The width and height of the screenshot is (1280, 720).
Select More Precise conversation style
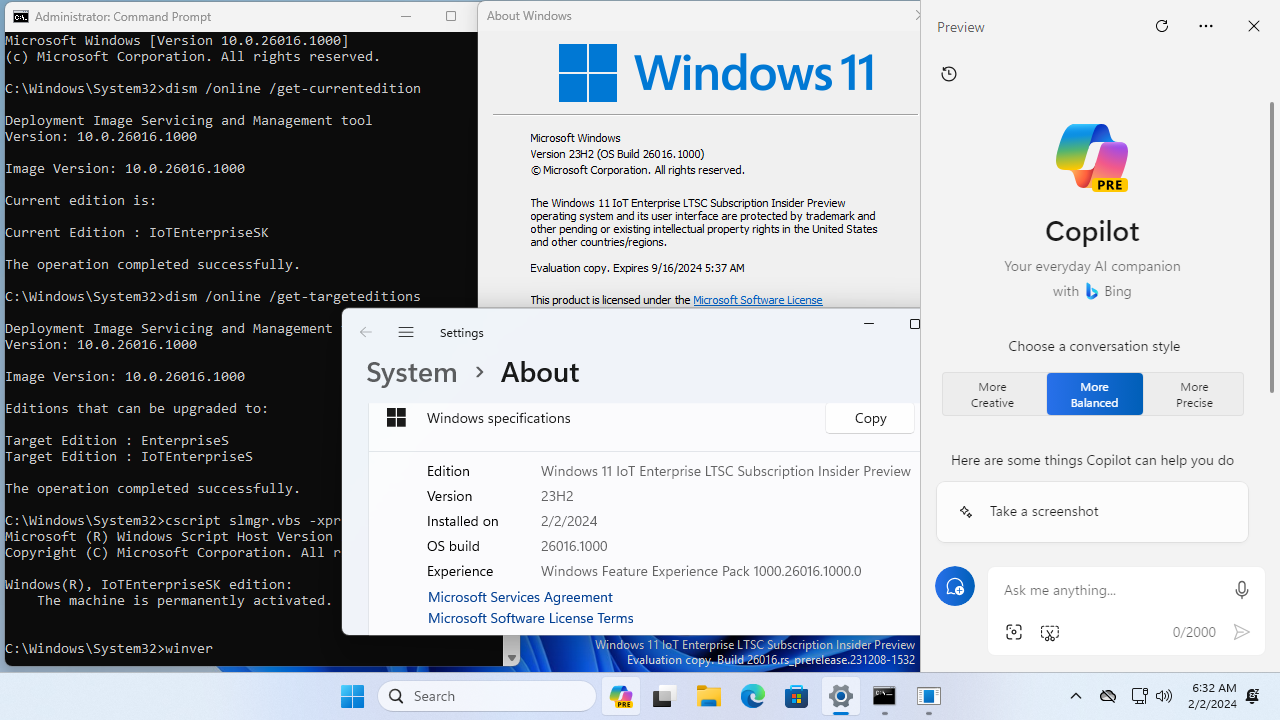1194,394
